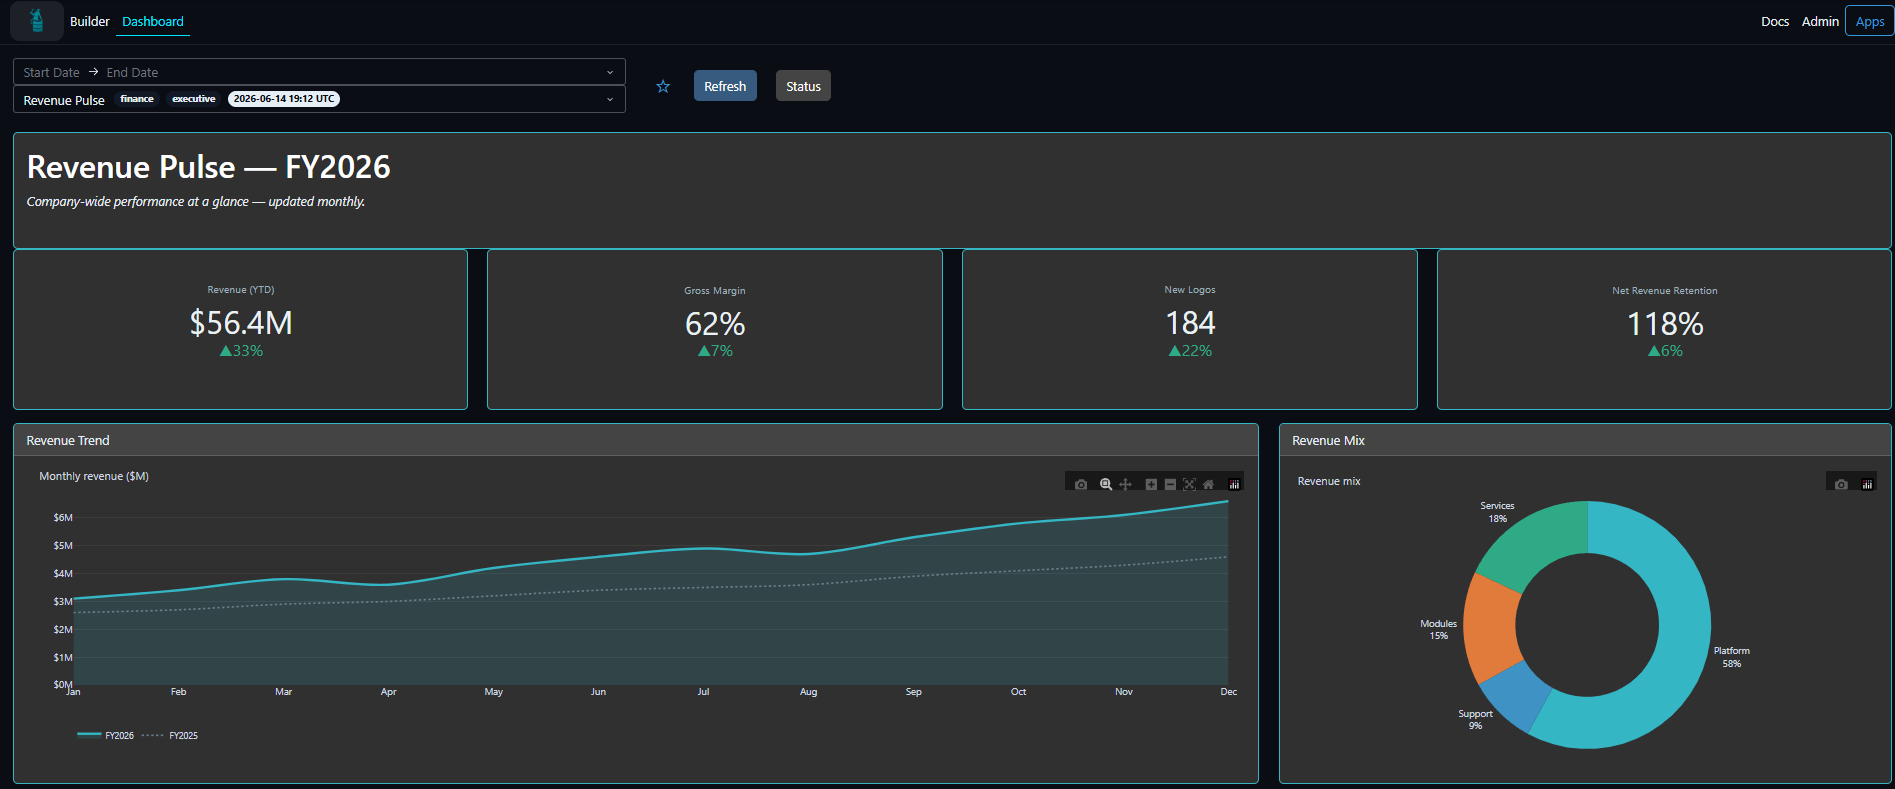
Task: Click the 2026-06-14 19:12 UTC timestamp badge
Action: click(x=284, y=99)
